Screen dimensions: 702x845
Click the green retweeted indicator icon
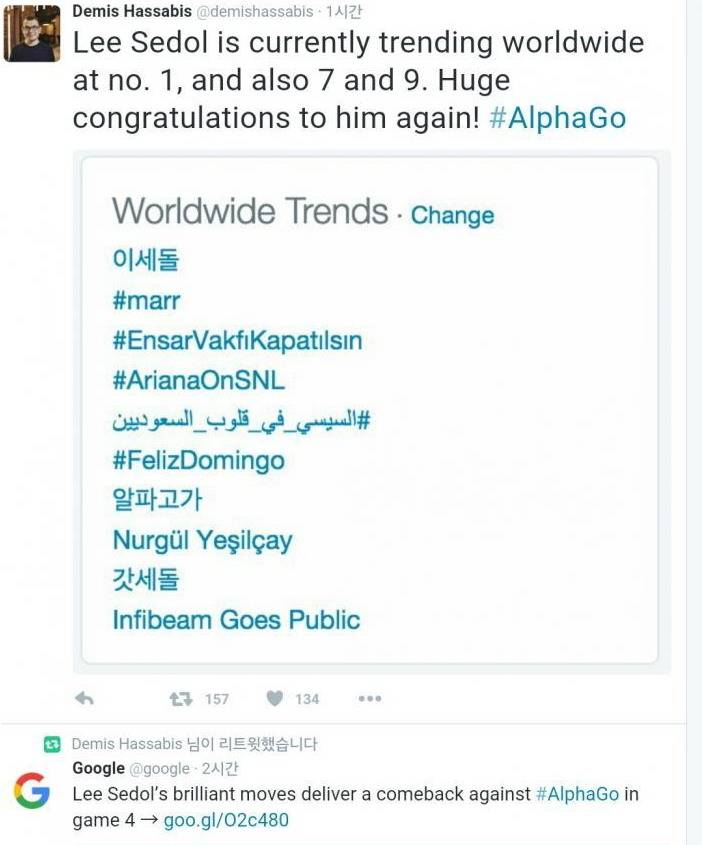pos(52,744)
